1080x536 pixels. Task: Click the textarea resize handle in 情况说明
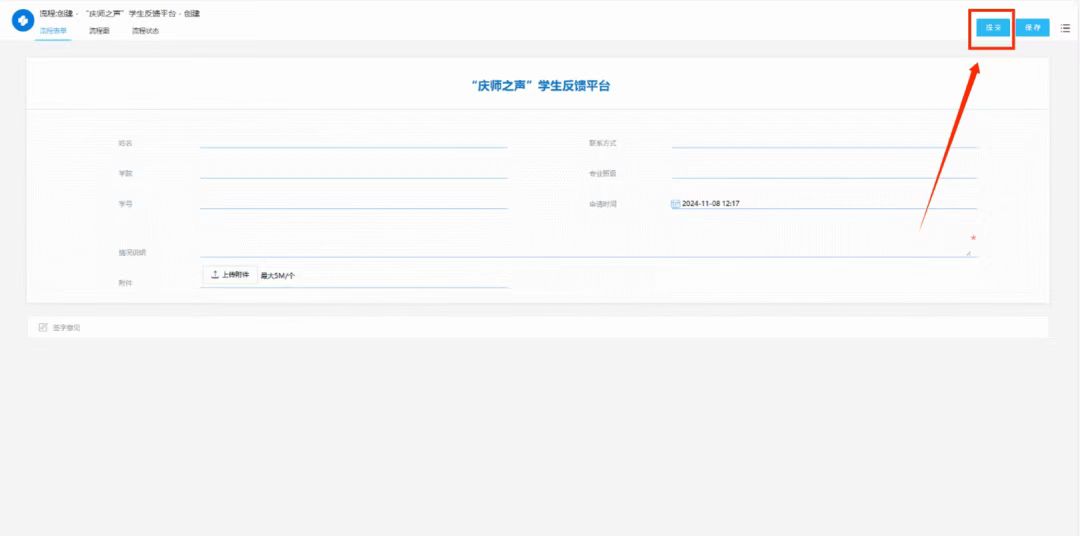tap(968, 253)
